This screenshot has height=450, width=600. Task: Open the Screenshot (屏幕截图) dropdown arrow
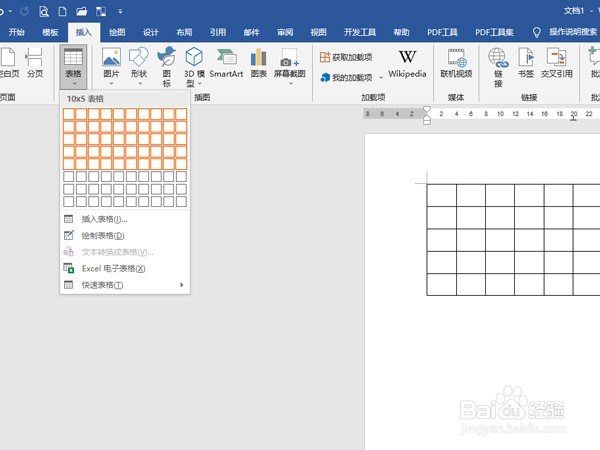[290, 83]
